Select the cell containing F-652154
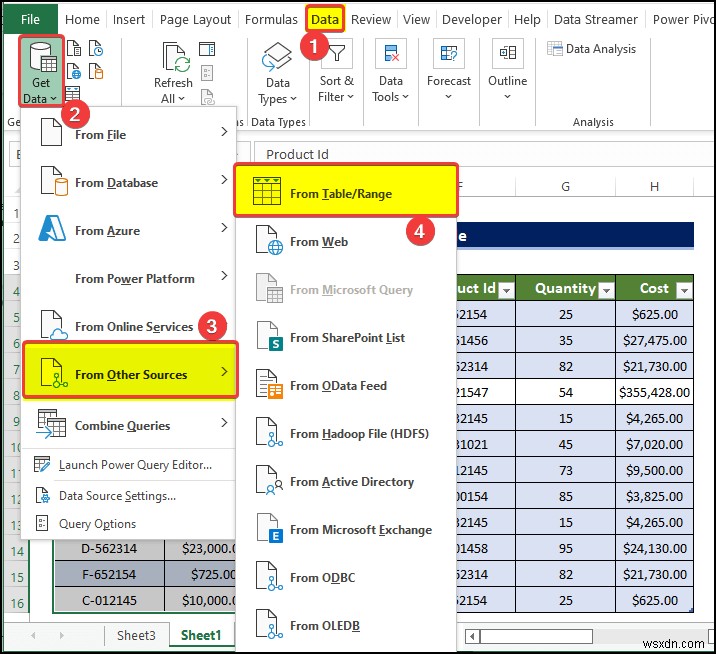 tap(109, 574)
